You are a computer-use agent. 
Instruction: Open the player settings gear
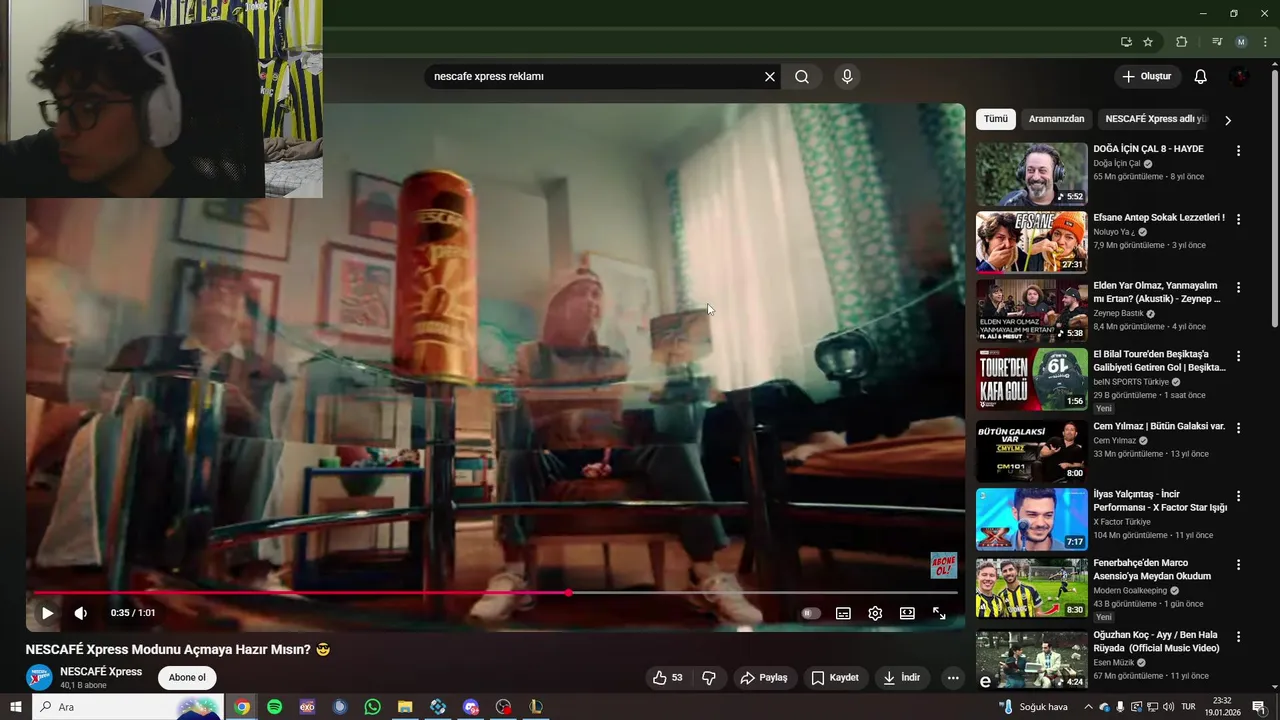(x=875, y=613)
